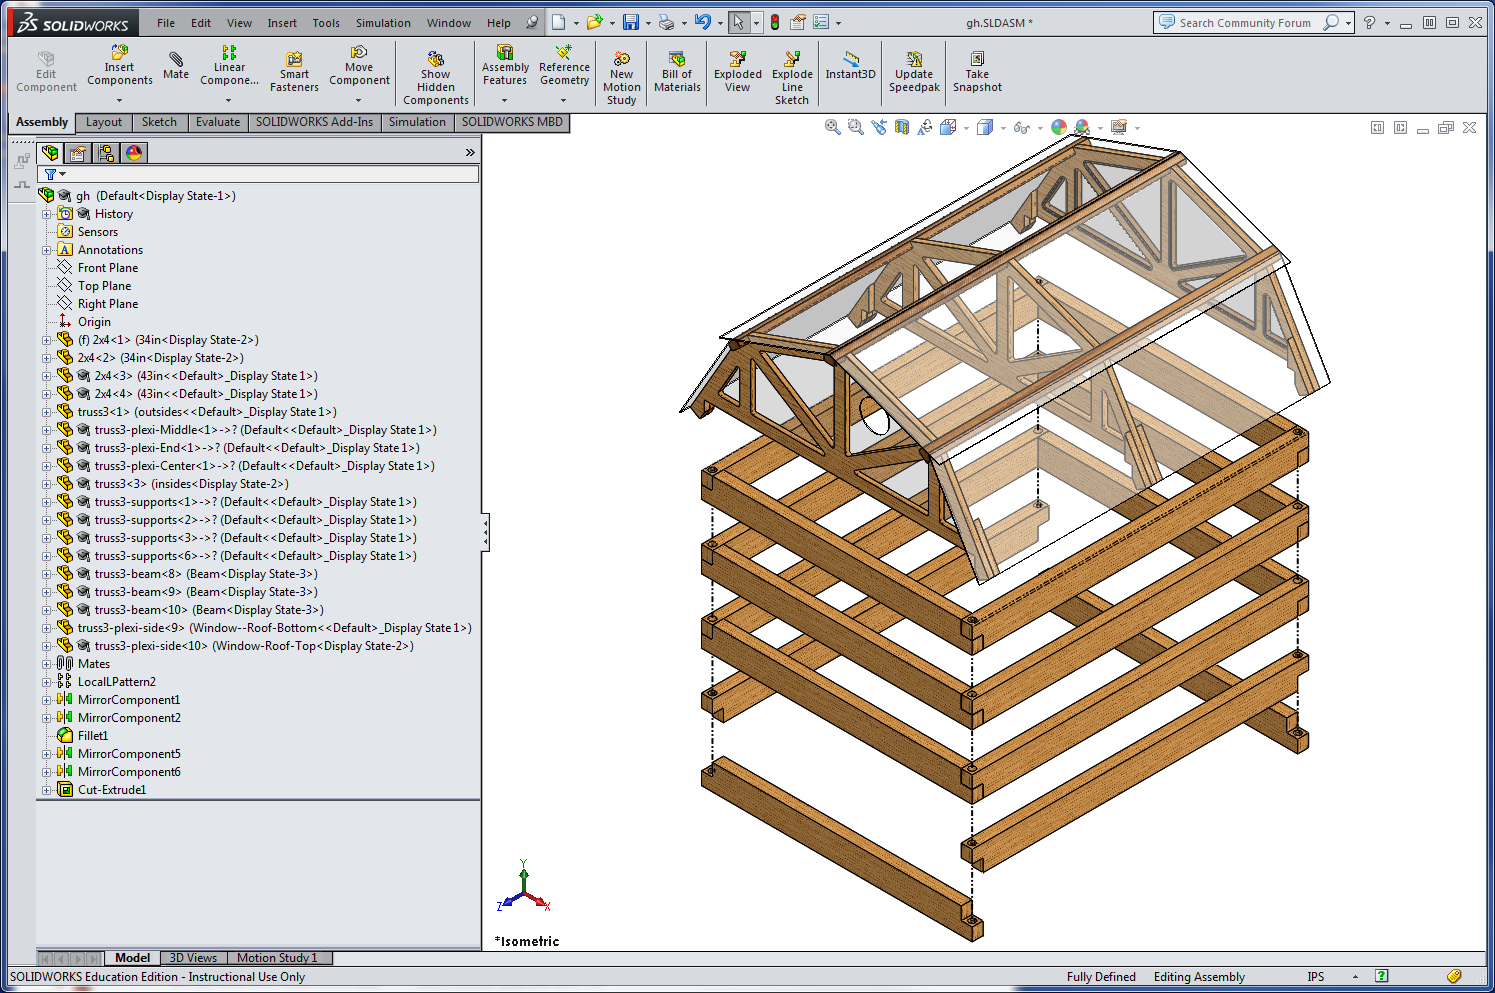Open the PropertyManager tab icon

click(x=78, y=152)
